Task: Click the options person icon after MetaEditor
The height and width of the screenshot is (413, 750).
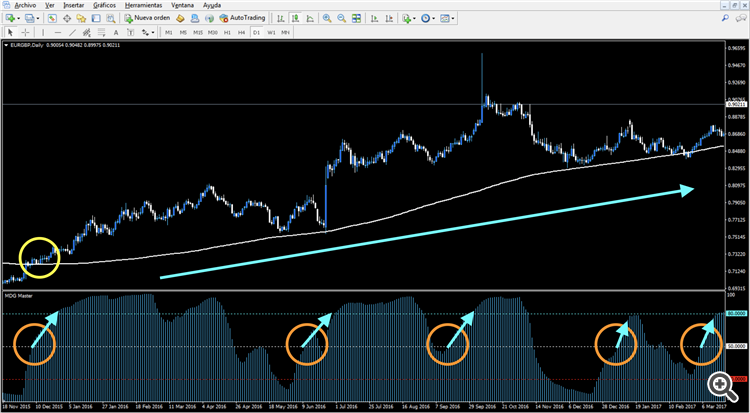Action: click(195, 18)
